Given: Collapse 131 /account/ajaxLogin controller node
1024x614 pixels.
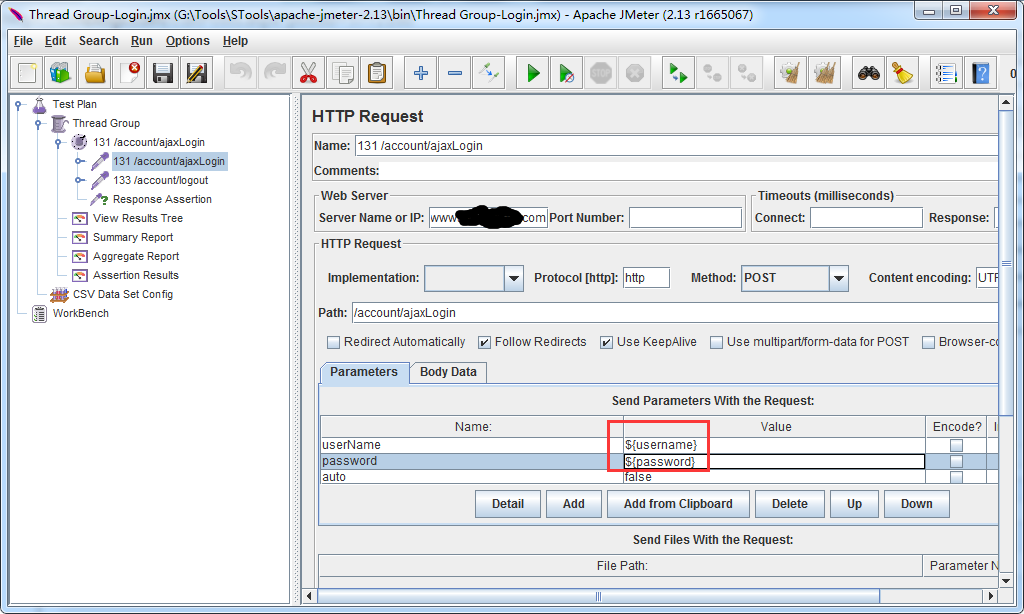Looking at the screenshot, I should click(x=58, y=142).
